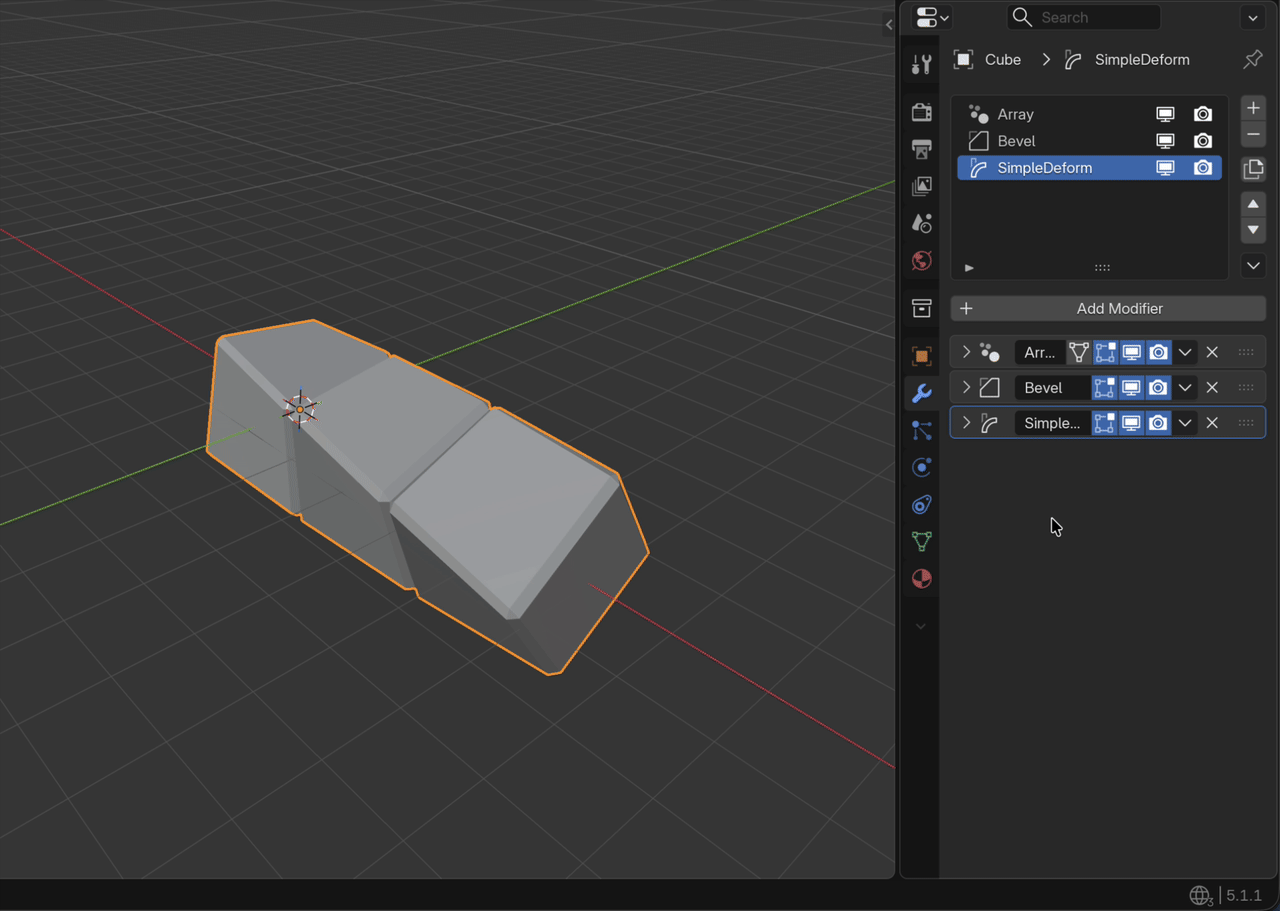Remove the Array modifier with its X
This screenshot has height=911, width=1280.
[x=1212, y=352]
